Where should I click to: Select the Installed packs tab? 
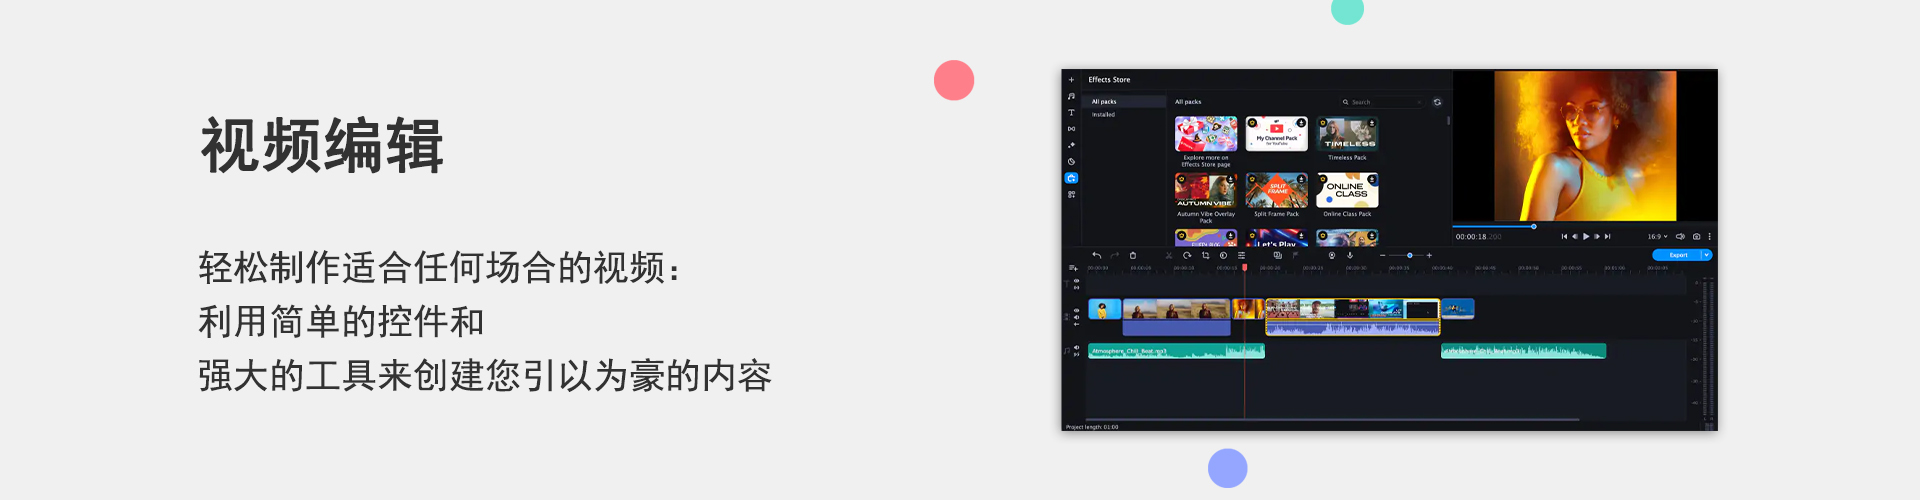click(1103, 115)
